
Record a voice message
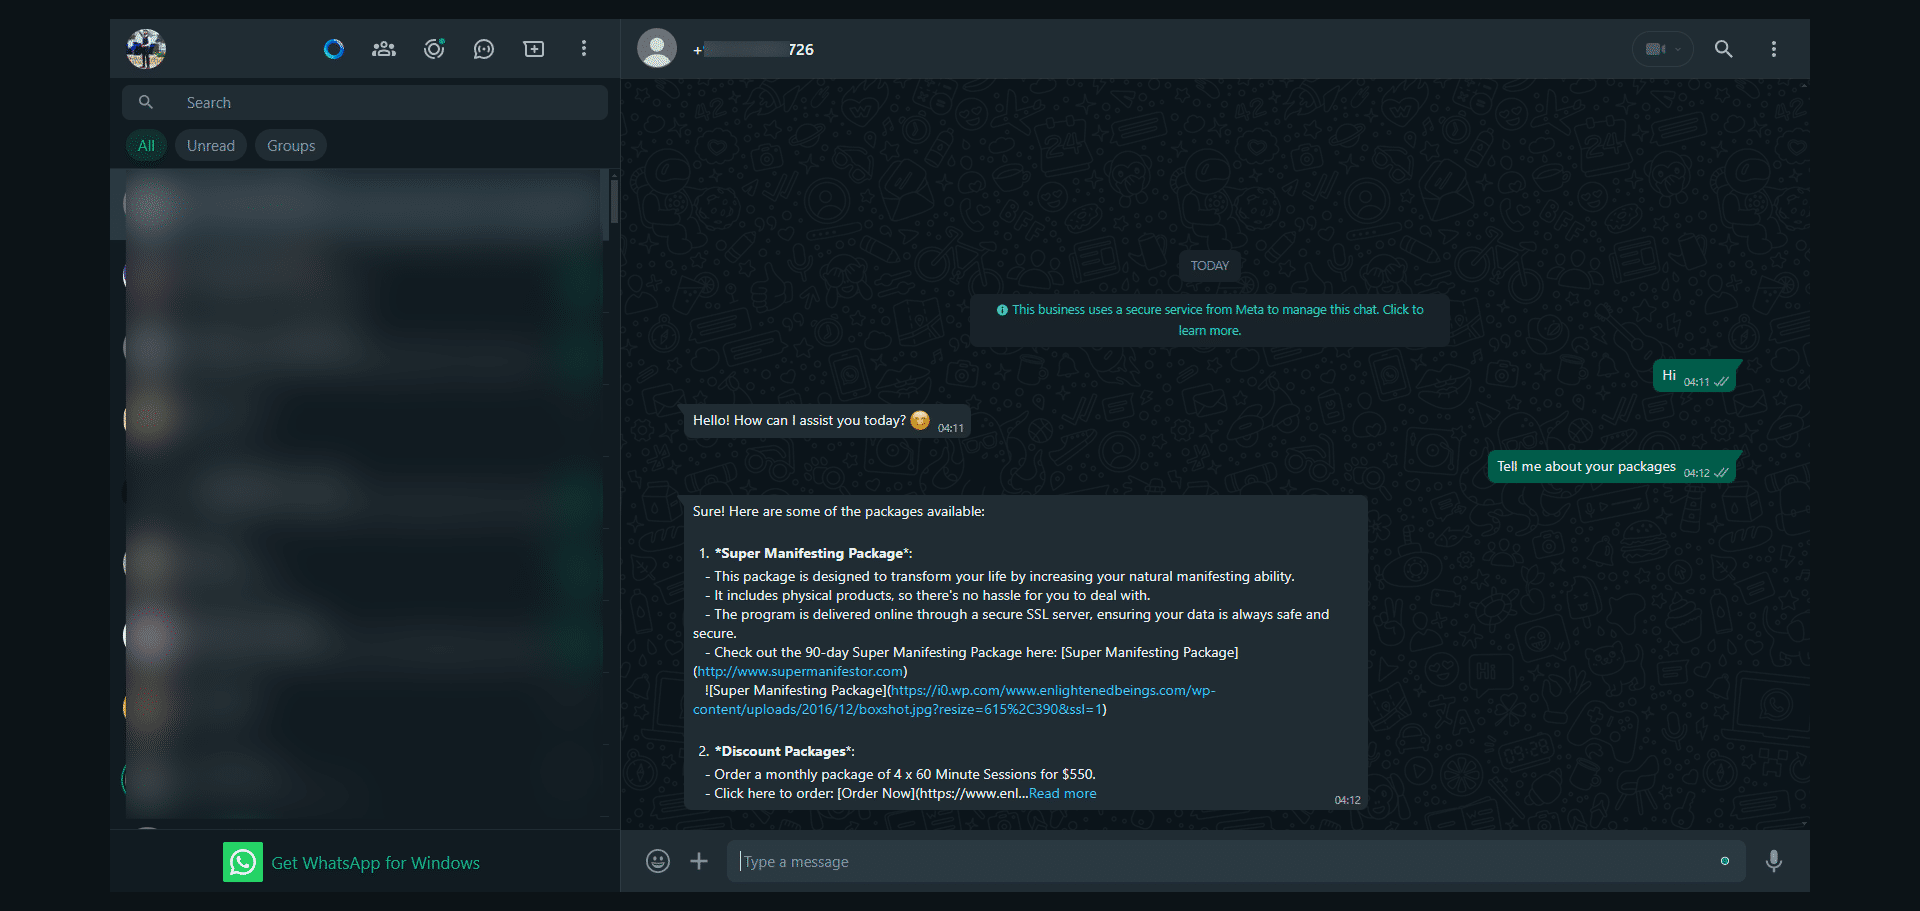click(1775, 860)
